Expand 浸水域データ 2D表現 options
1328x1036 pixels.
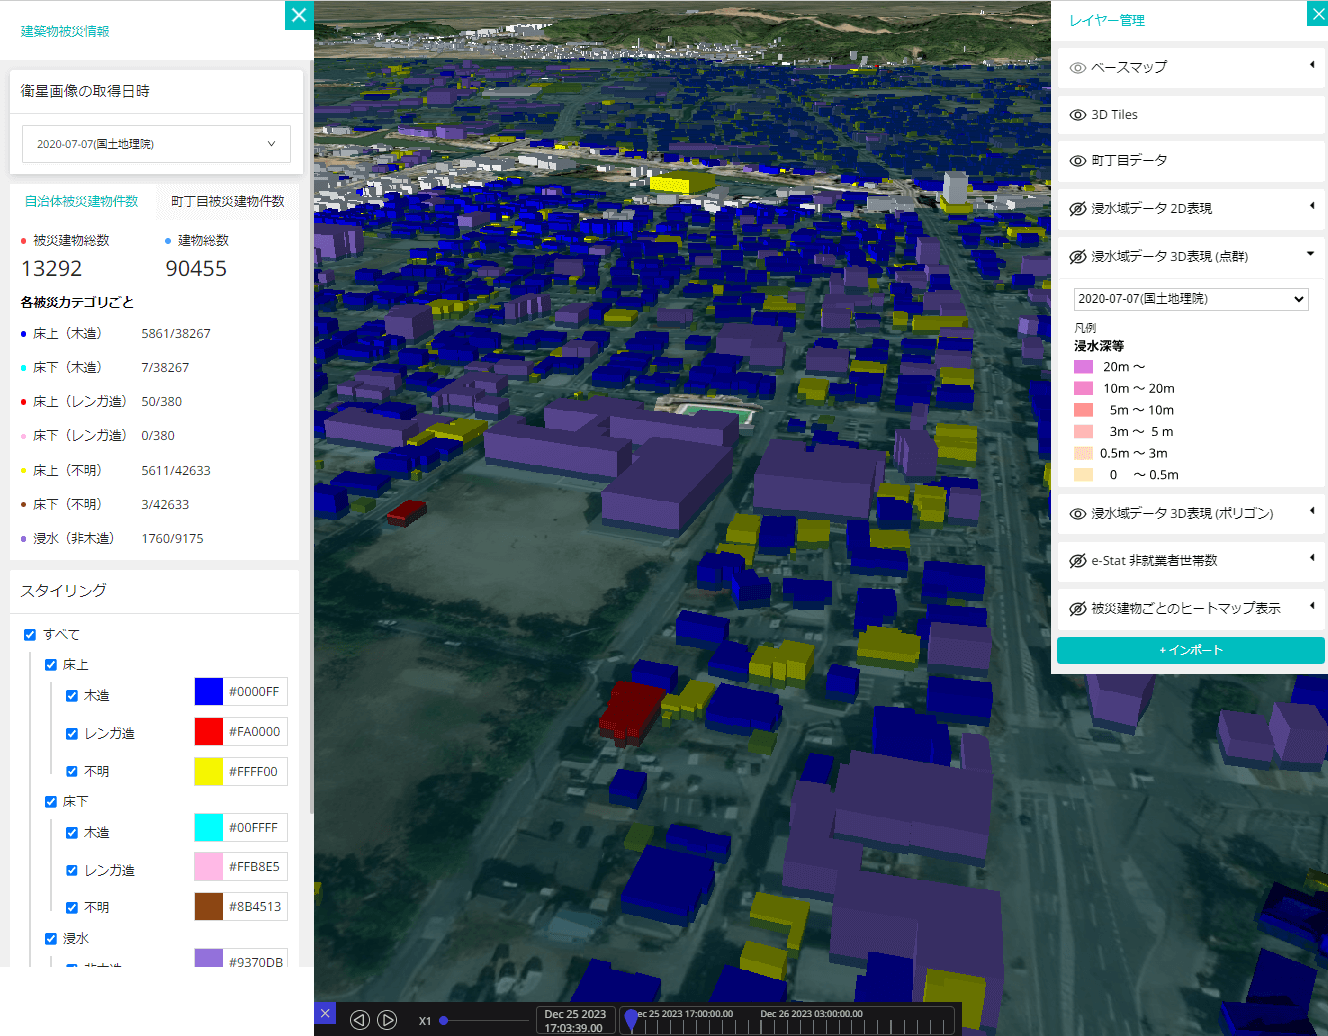(1312, 206)
